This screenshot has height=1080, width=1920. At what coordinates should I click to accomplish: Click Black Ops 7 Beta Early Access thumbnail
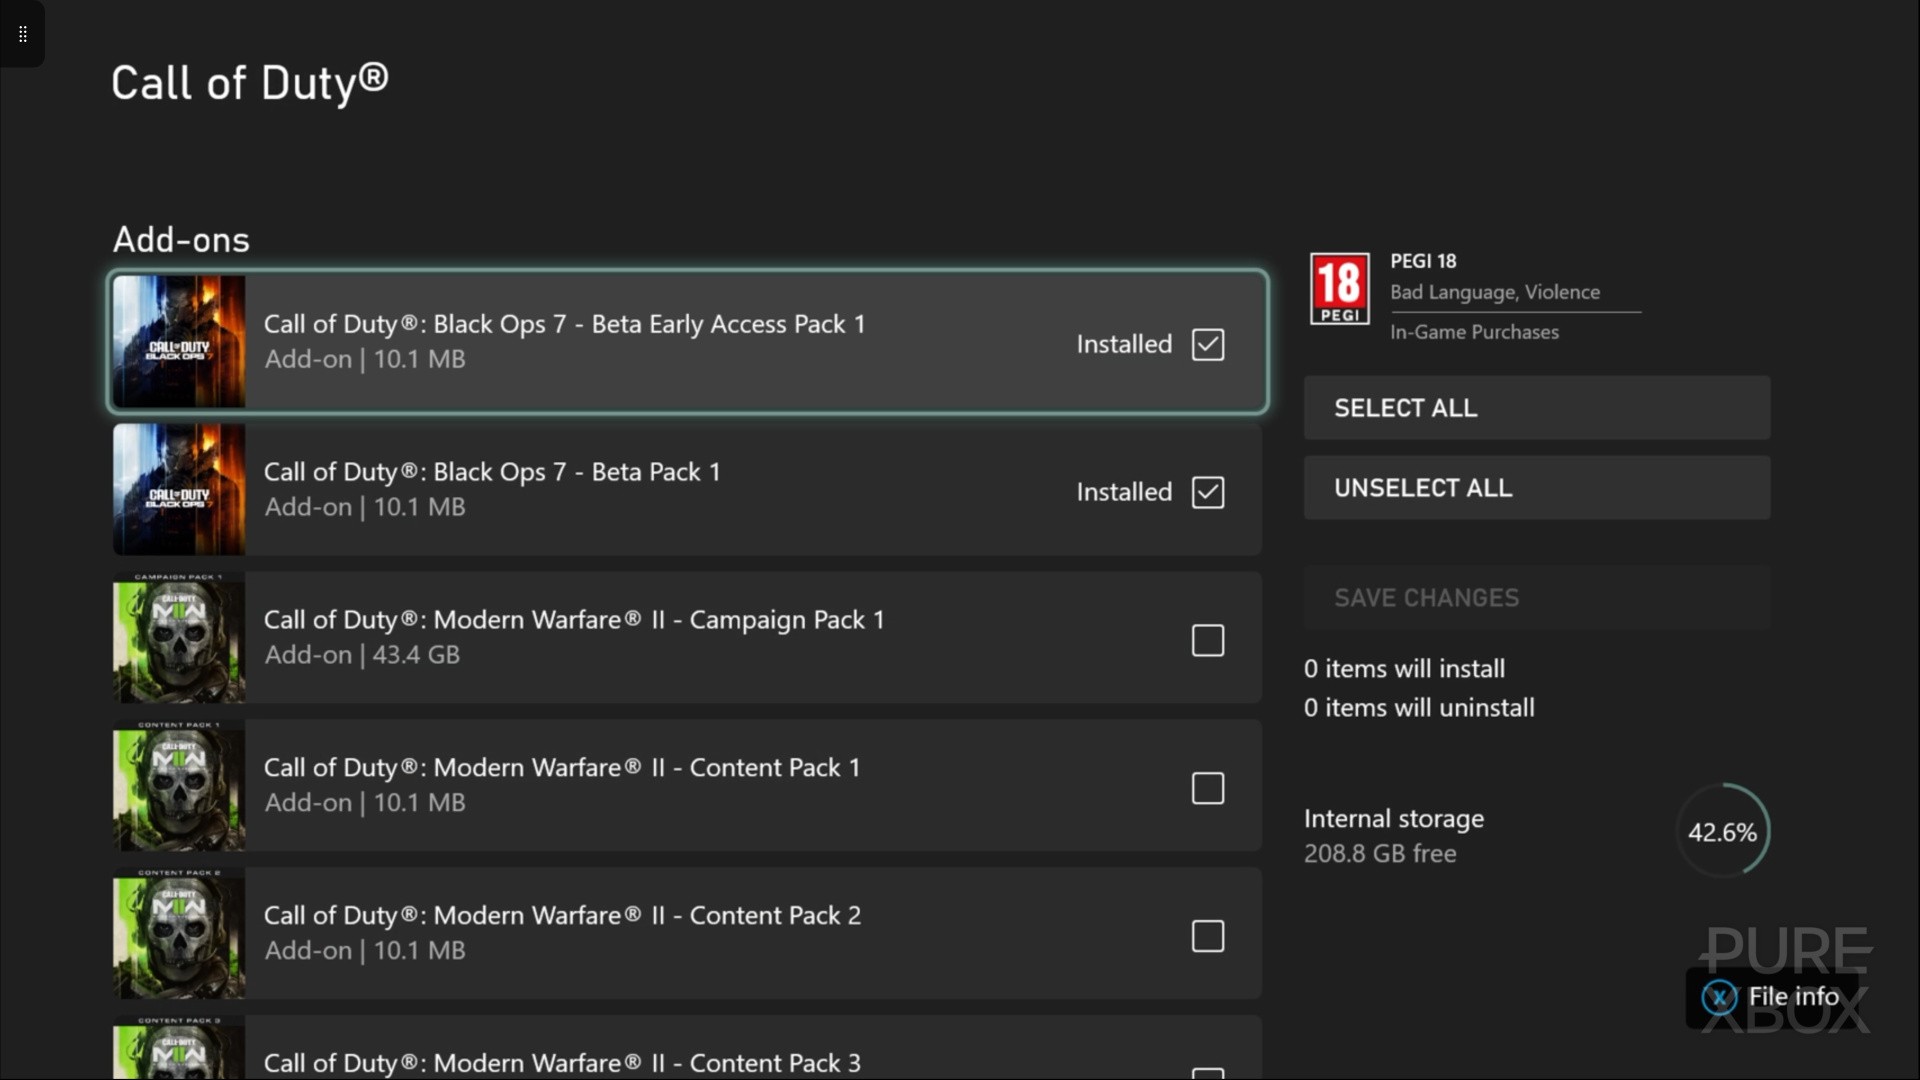179,342
